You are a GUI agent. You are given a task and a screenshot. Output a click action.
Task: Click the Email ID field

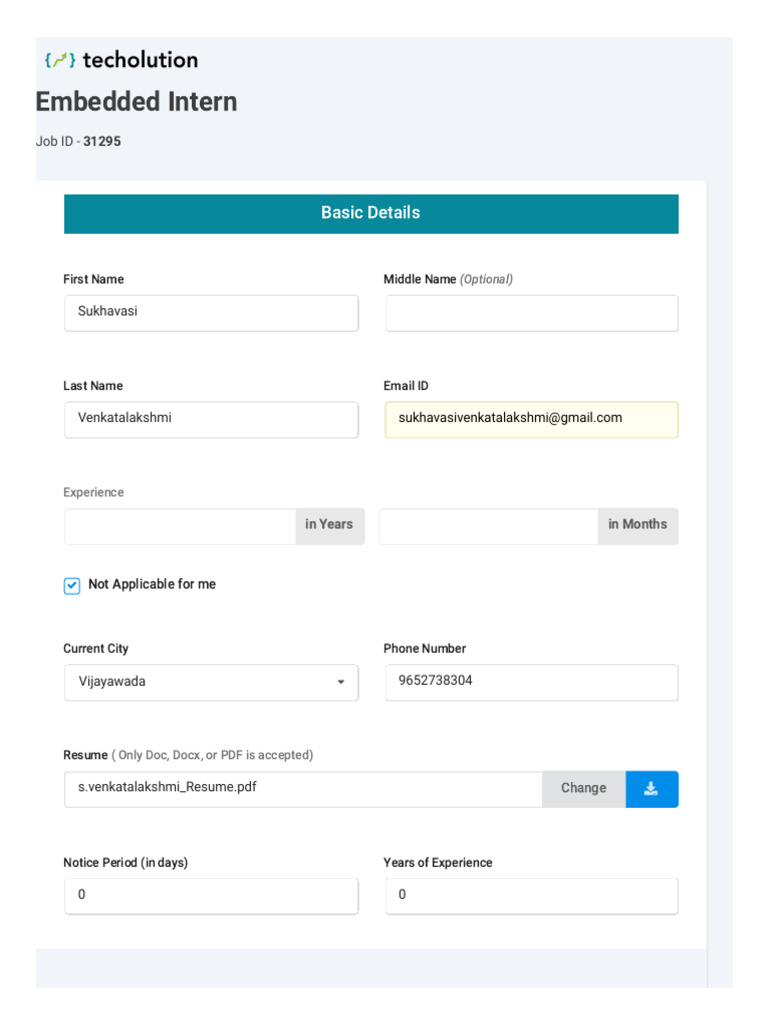[531, 420]
